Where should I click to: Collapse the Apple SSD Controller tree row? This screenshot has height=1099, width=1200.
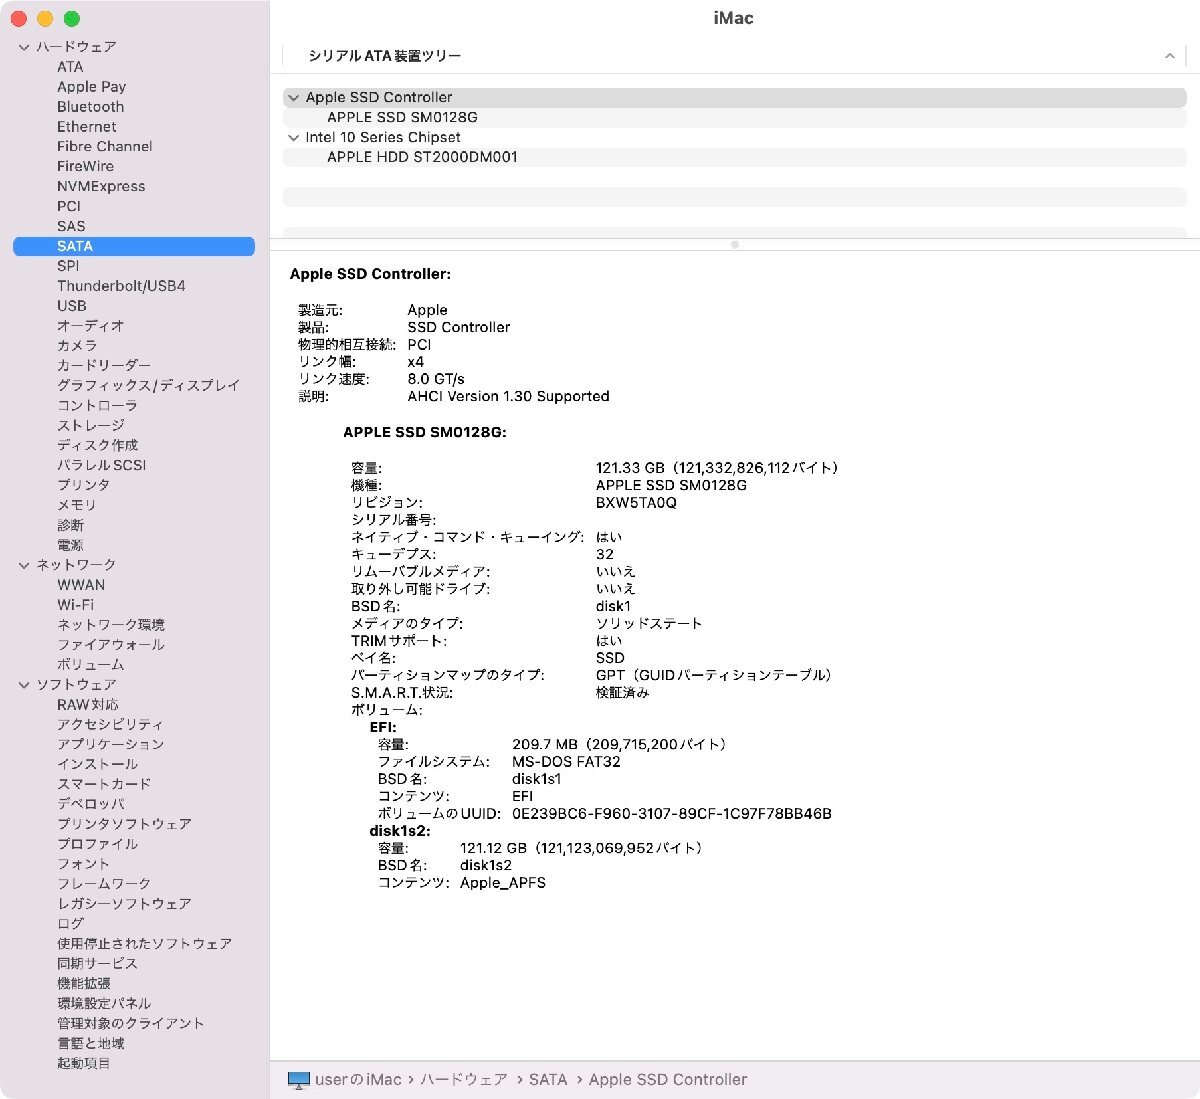[x=293, y=98]
